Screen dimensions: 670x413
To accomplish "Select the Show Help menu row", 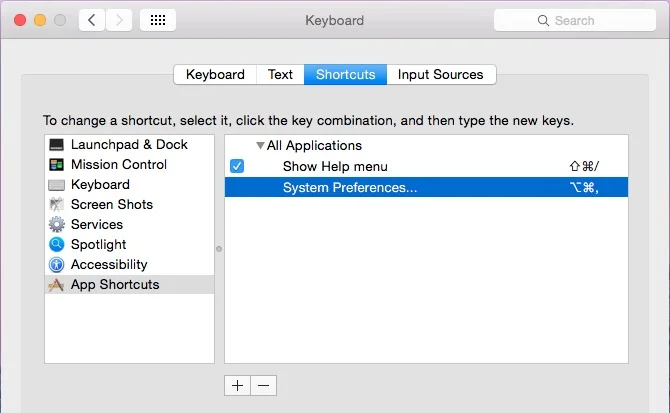I will (x=426, y=166).
